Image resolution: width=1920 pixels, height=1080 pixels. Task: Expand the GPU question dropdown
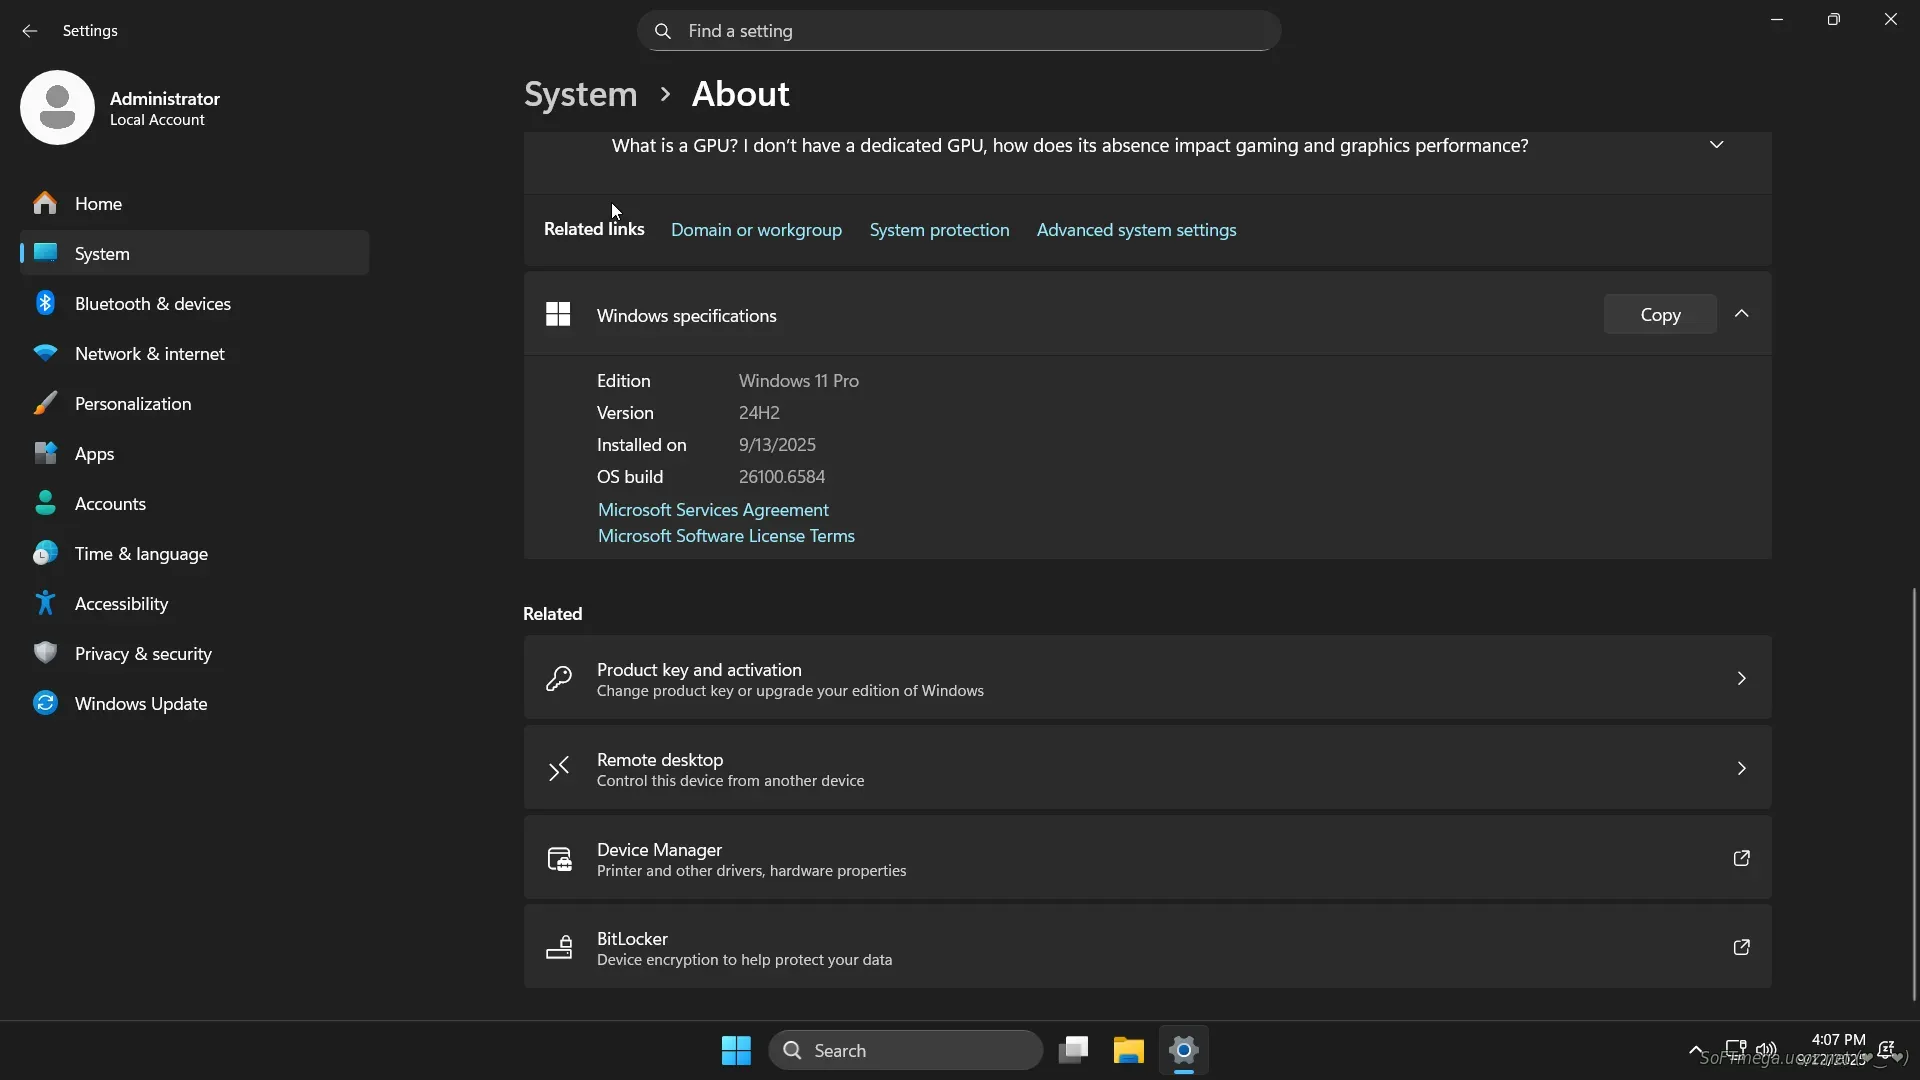(1716, 145)
